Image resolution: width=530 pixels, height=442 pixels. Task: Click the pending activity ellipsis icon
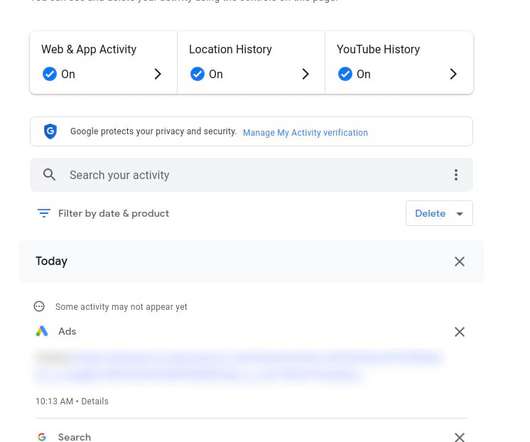[x=39, y=306]
